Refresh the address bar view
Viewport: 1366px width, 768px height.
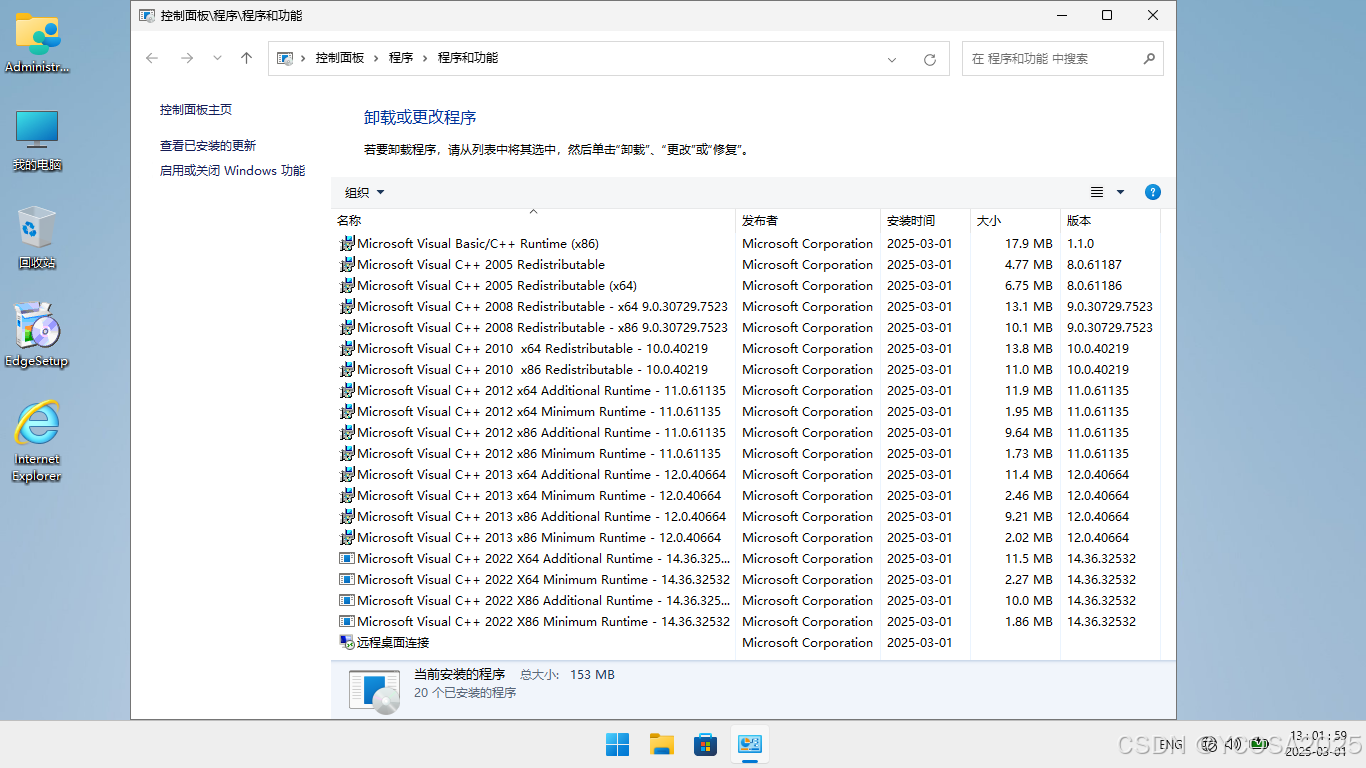930,59
